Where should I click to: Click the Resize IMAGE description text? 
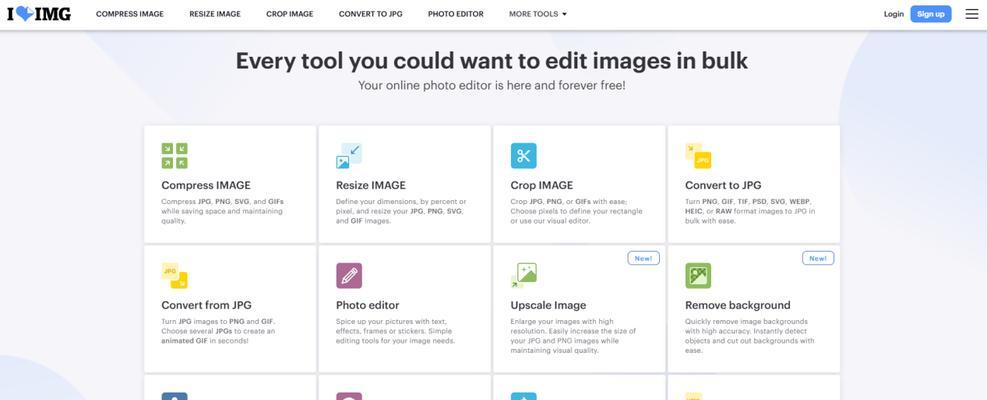coord(401,211)
